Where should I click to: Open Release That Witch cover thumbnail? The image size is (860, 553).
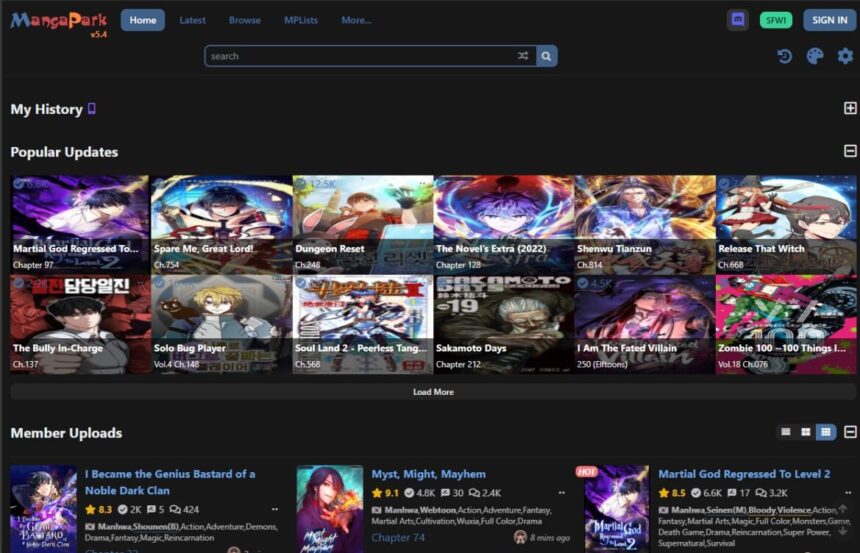[x=786, y=224]
